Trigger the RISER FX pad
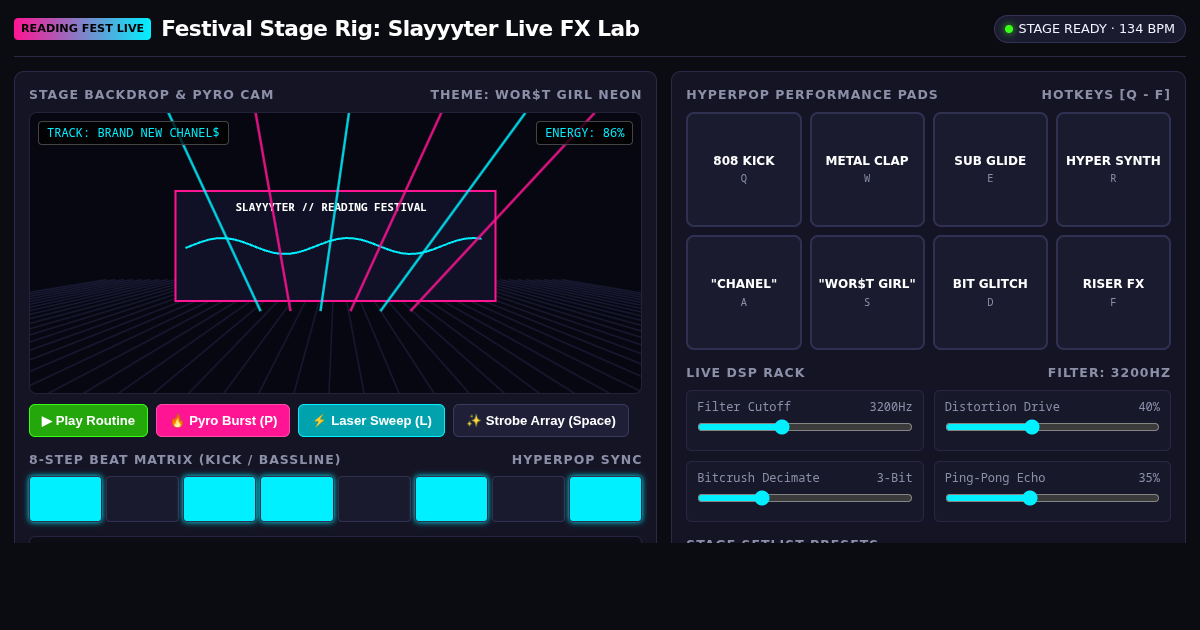Viewport: 1200px width, 630px height. pyautogui.click(x=1113, y=292)
